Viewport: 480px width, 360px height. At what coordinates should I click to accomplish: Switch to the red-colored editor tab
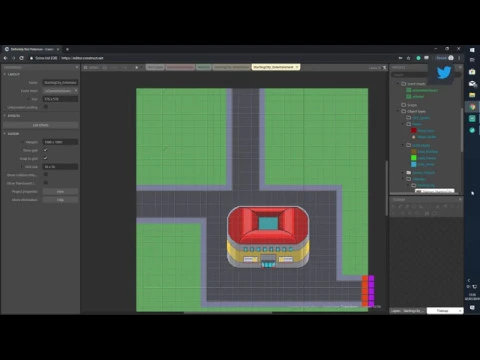coord(180,67)
